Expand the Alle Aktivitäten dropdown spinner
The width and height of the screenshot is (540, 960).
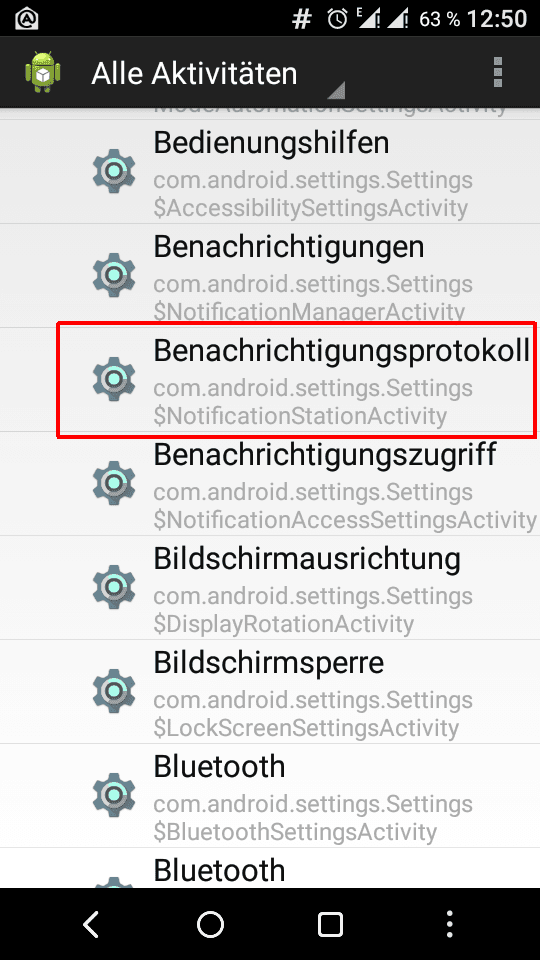click(217, 73)
